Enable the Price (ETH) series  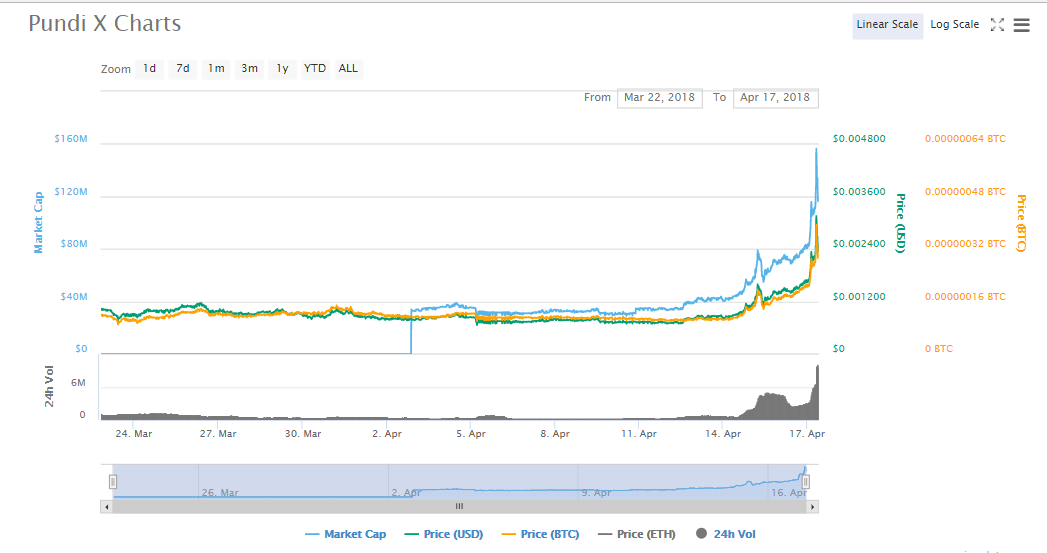coord(636,534)
